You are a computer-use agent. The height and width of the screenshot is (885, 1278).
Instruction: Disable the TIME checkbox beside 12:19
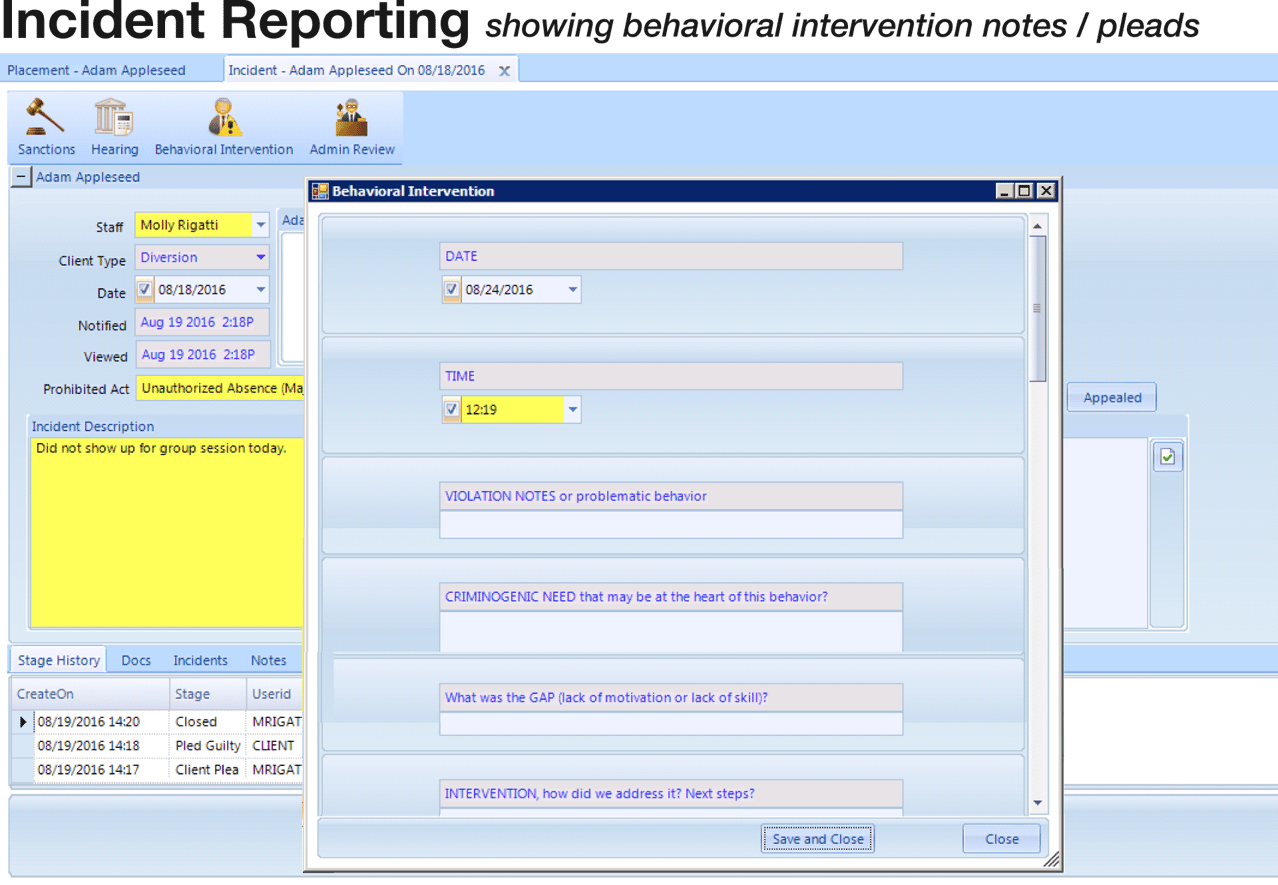tap(451, 409)
